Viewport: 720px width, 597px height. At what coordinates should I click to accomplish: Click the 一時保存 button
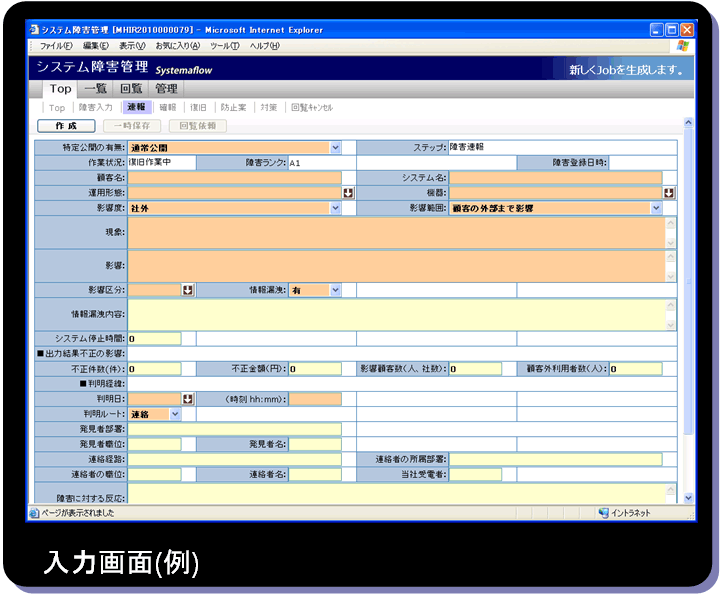[x=132, y=126]
